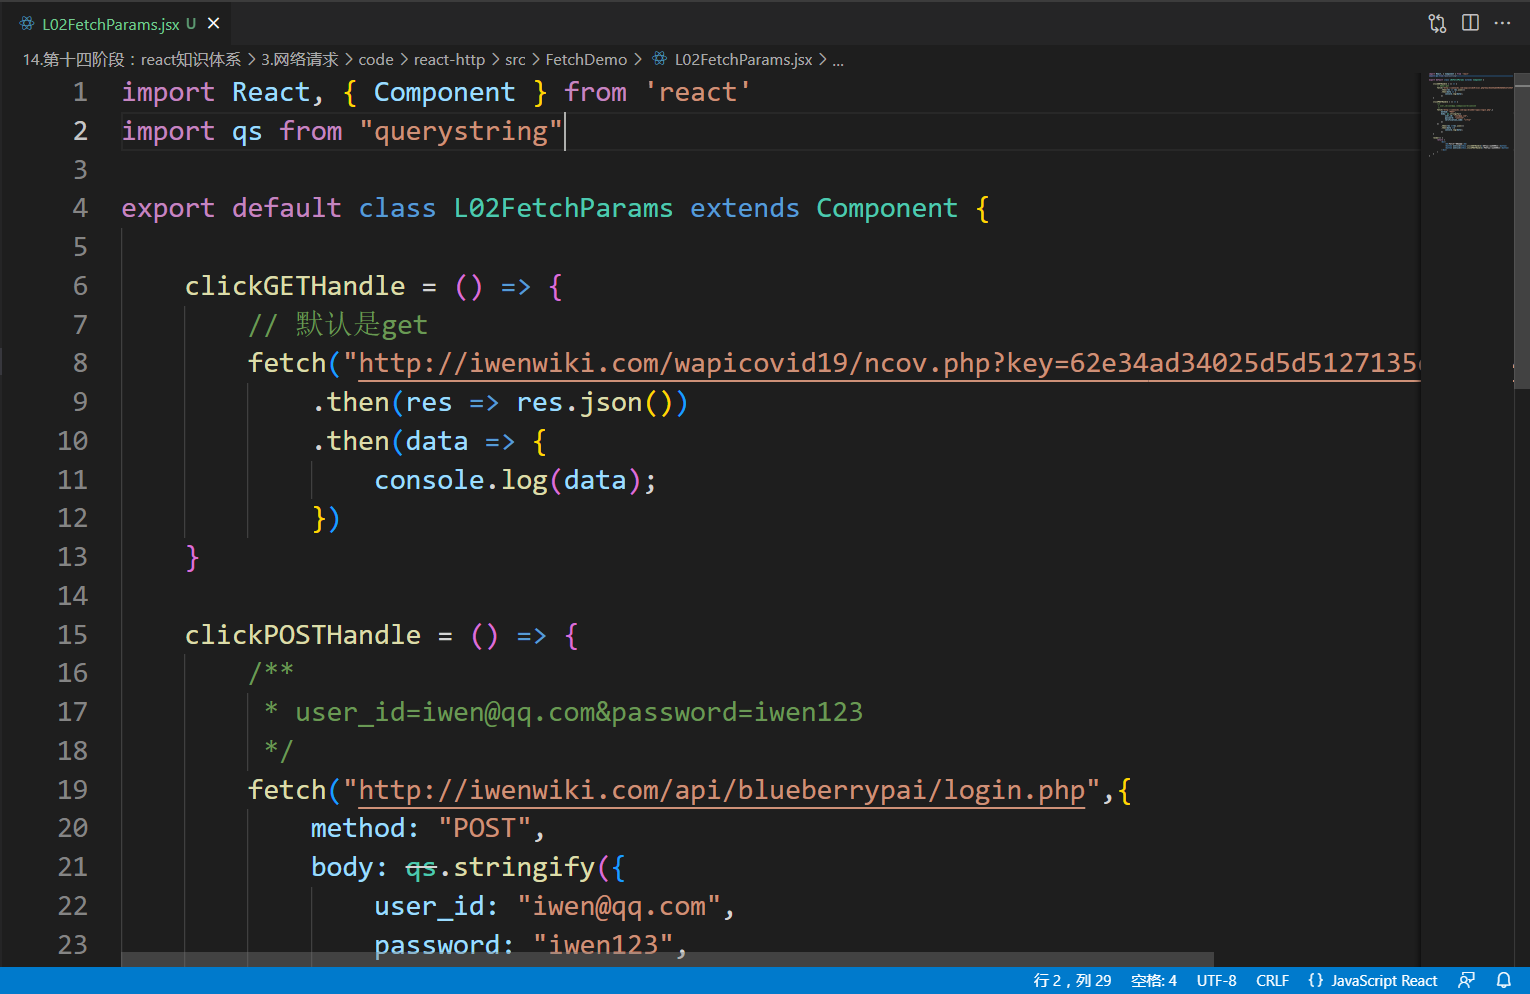Screen dimensions: 1530x994
Task: Open the chevron after 'react-http' breadcrumb
Action: click(x=495, y=60)
